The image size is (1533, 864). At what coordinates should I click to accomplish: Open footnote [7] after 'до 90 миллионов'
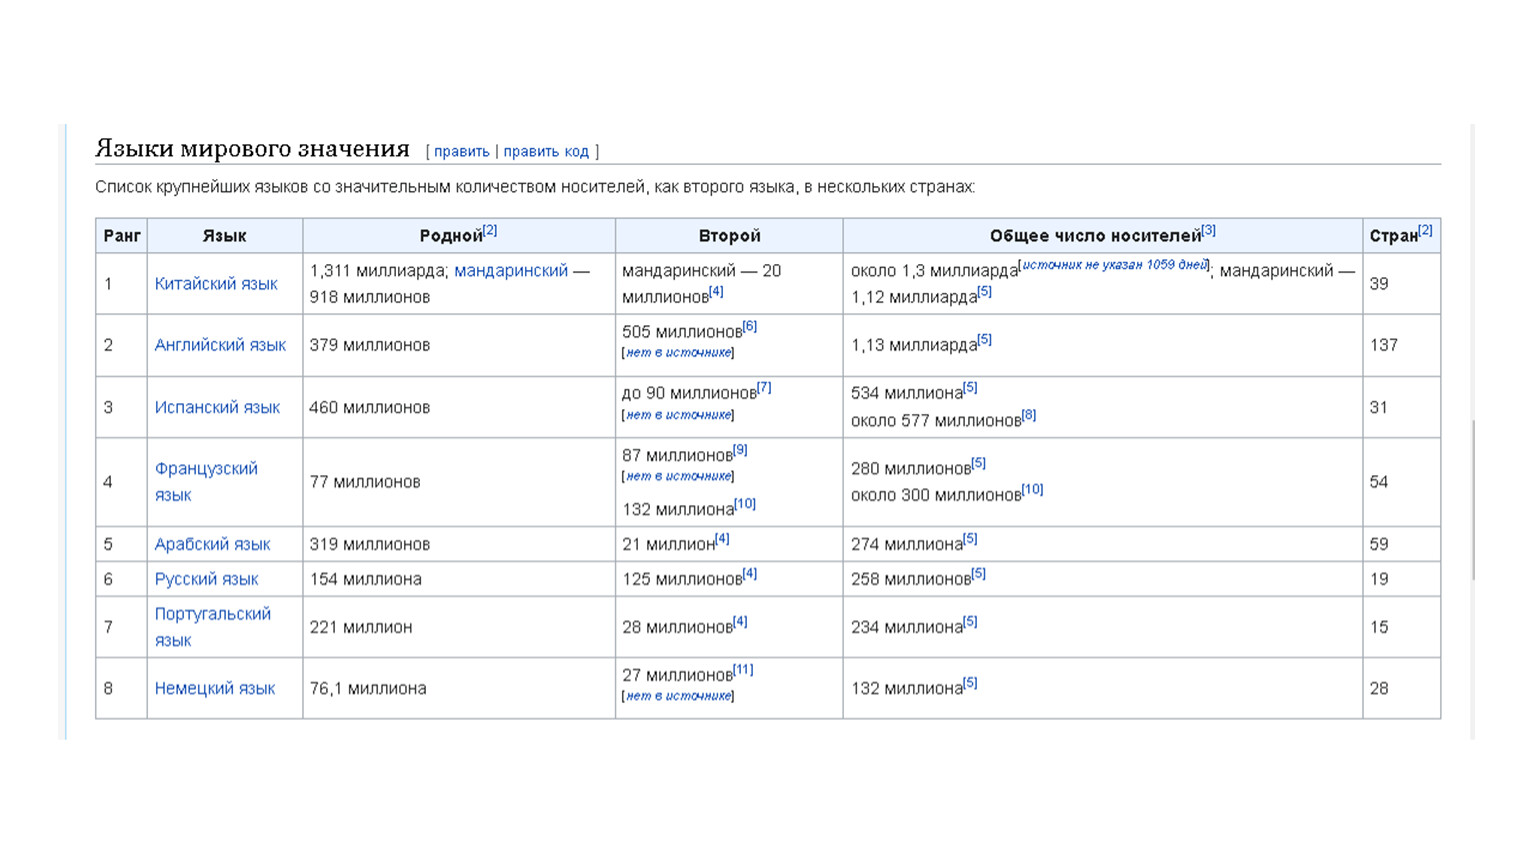pyautogui.click(x=764, y=388)
